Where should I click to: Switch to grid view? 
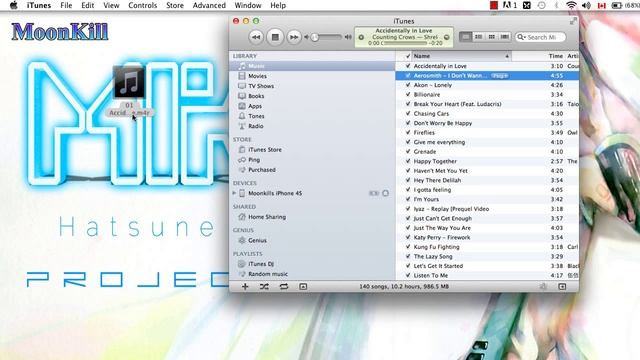pyautogui.click(x=491, y=37)
